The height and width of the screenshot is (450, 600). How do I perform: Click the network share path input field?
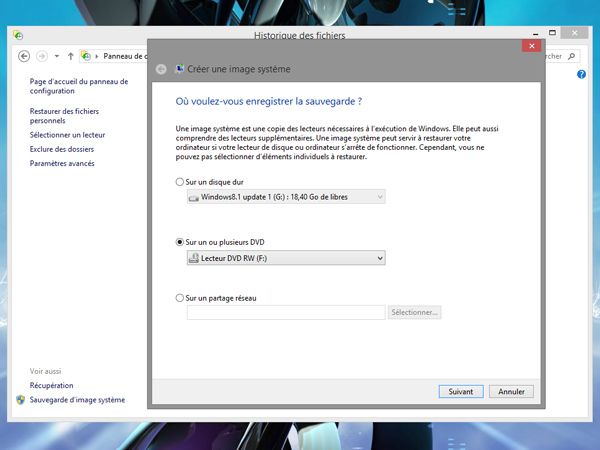point(286,312)
